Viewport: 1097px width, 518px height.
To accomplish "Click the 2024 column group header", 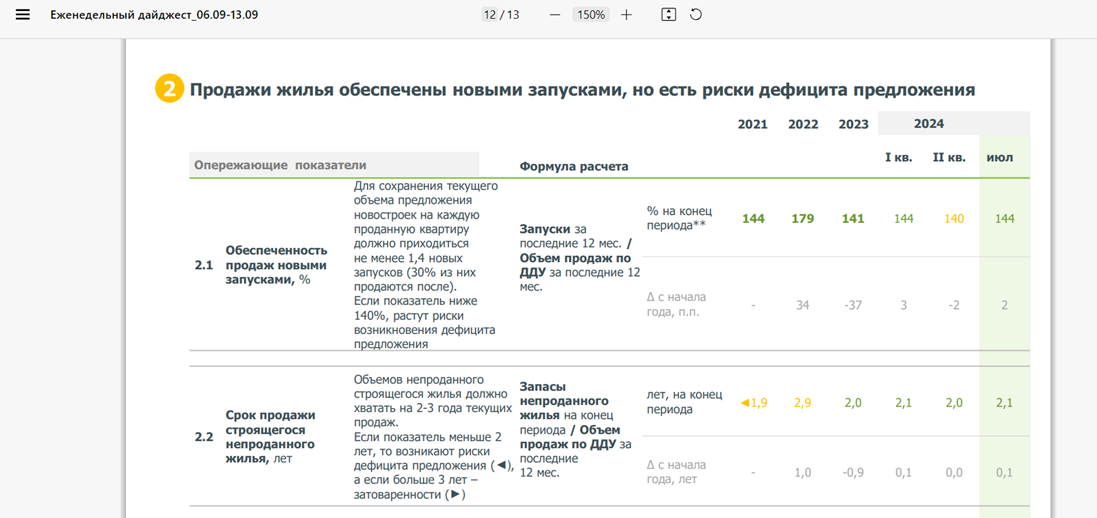I will pos(928,124).
